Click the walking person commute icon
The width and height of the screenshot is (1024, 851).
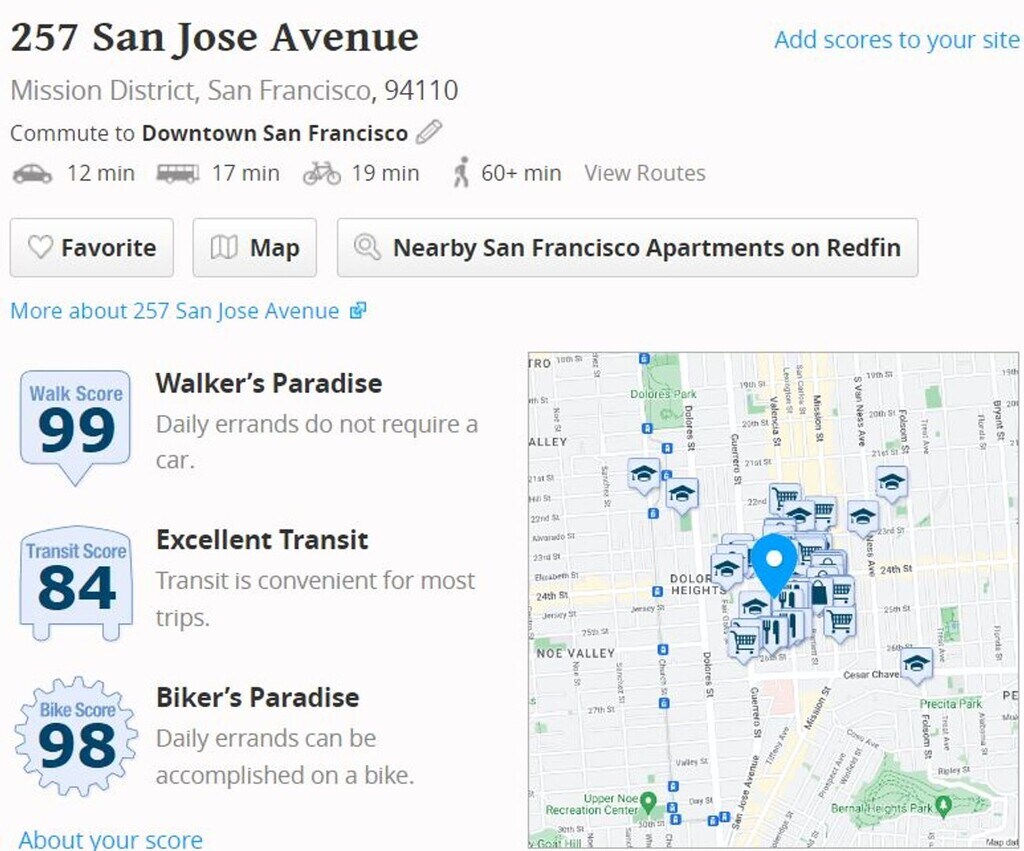(x=461, y=173)
